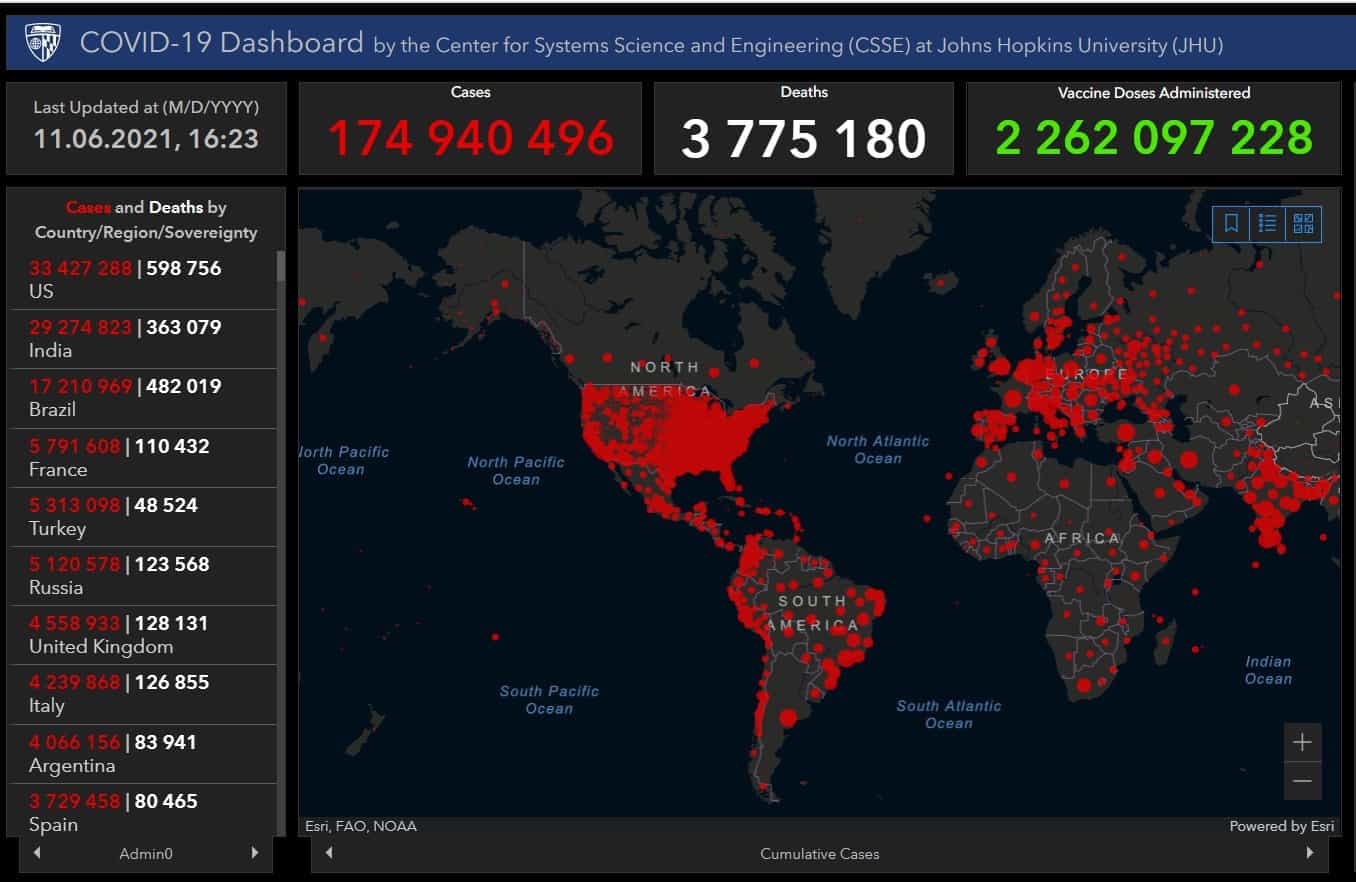Switch to next map after Cumulative Cases
Viewport: 1356px width, 882px height.
1310,853
